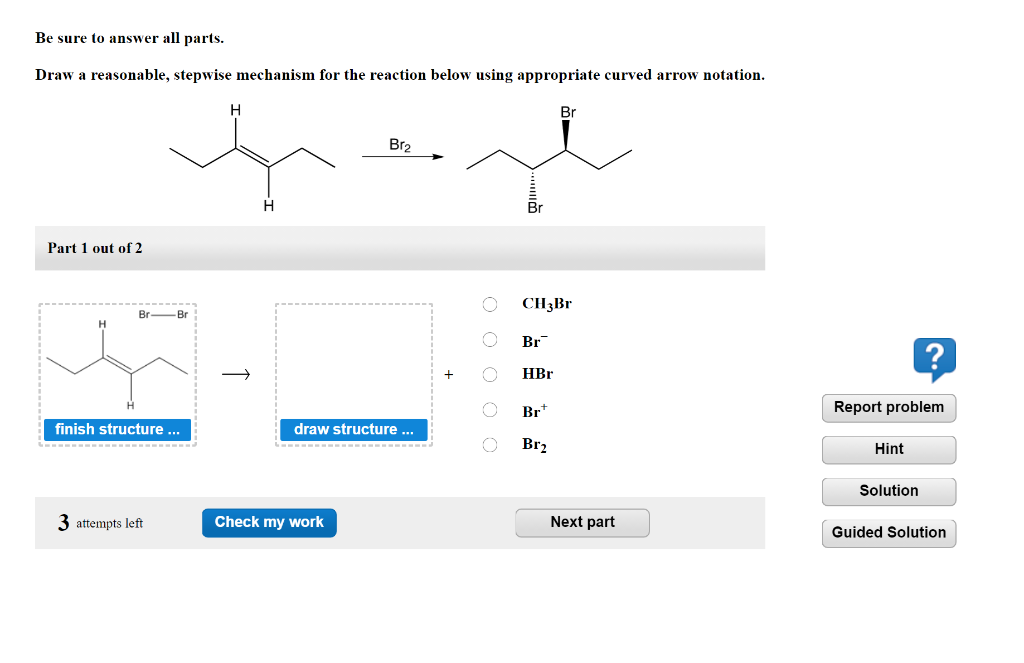Screen dimensions: 1024x663
Task: Choose Br⁻ as the byproduct
Action: [490, 340]
